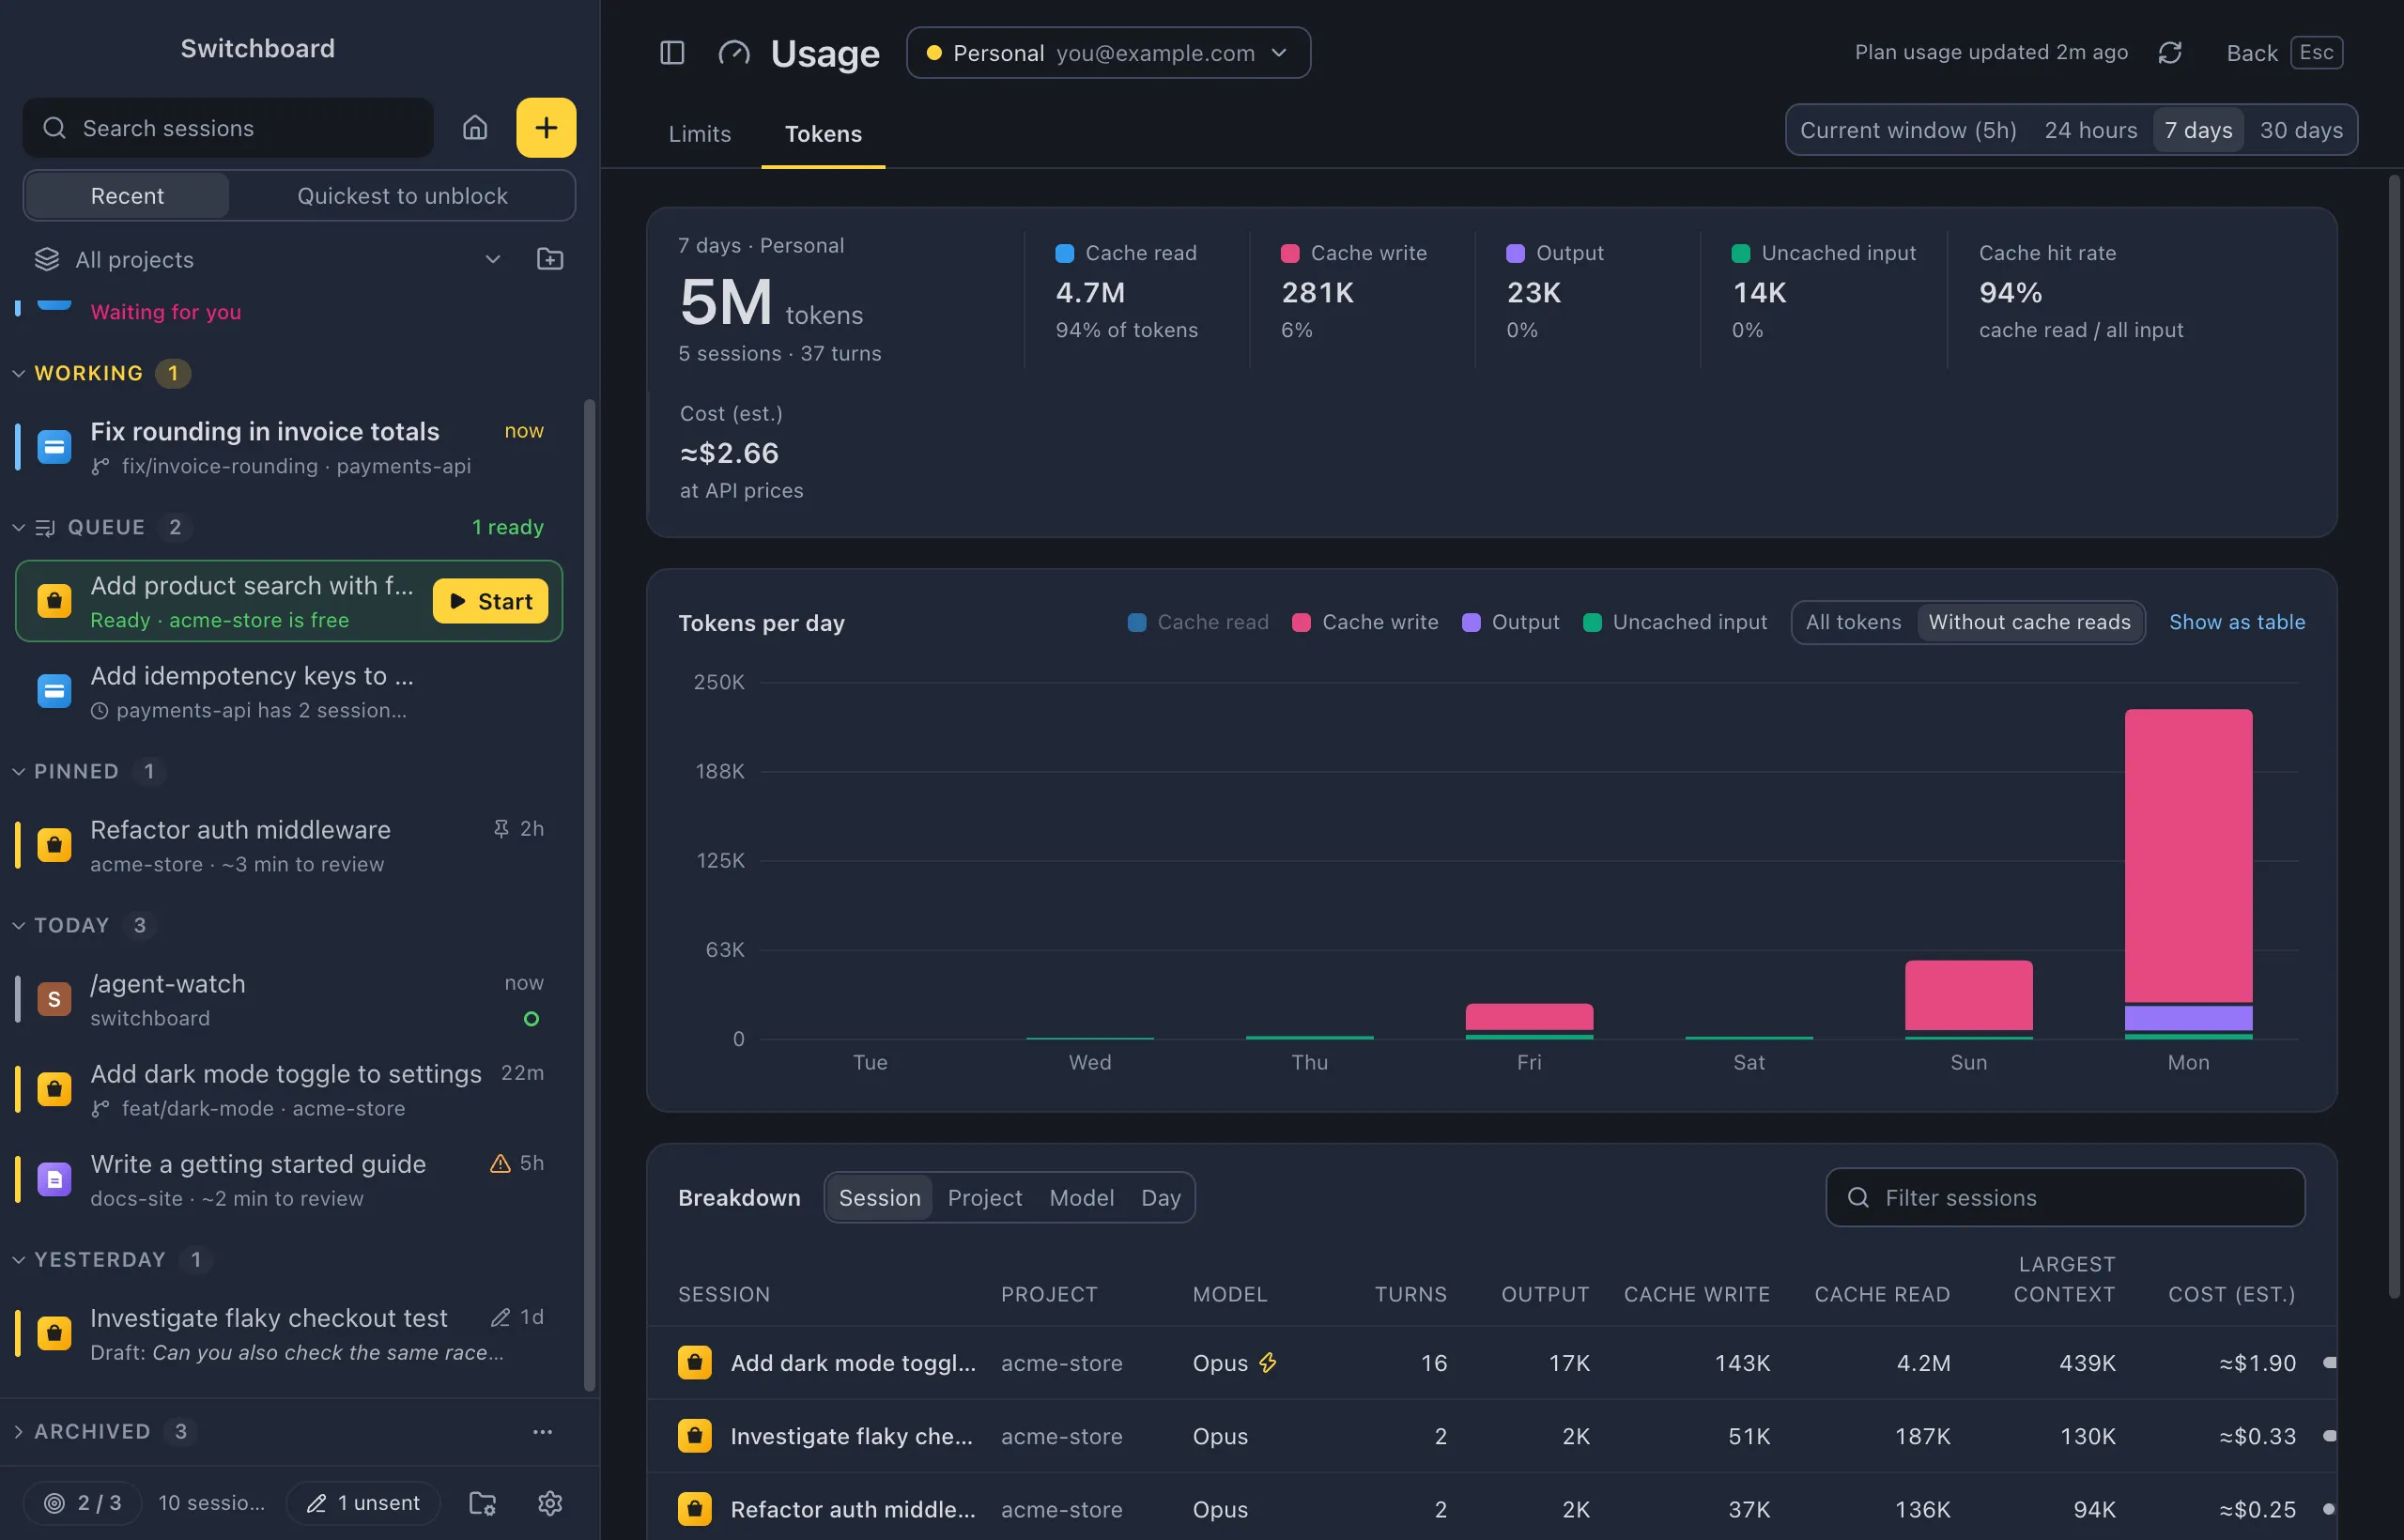Click Show as table link
2404x1540 pixels.
[2237, 622]
